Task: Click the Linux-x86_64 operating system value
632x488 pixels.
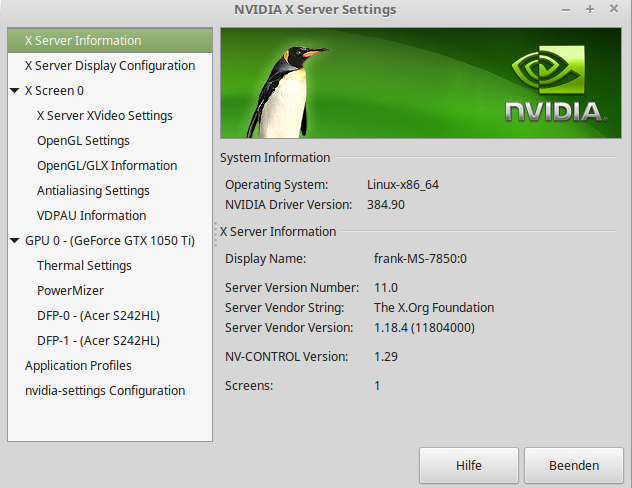Action: point(403,185)
